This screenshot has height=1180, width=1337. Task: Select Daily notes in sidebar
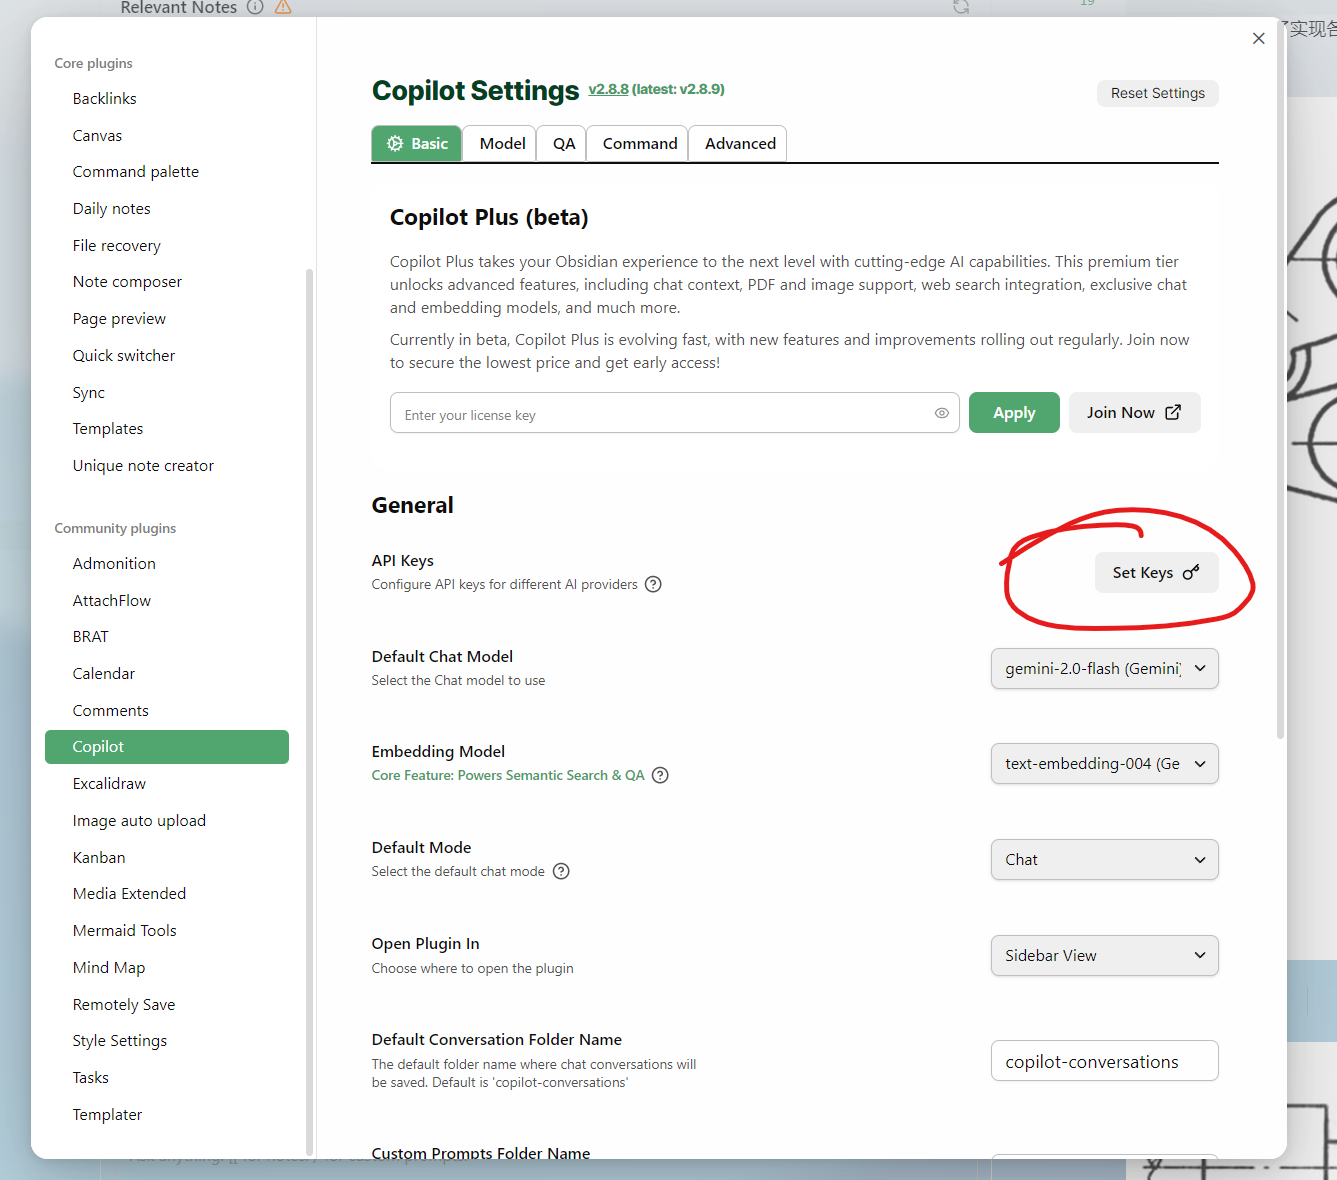(167, 208)
